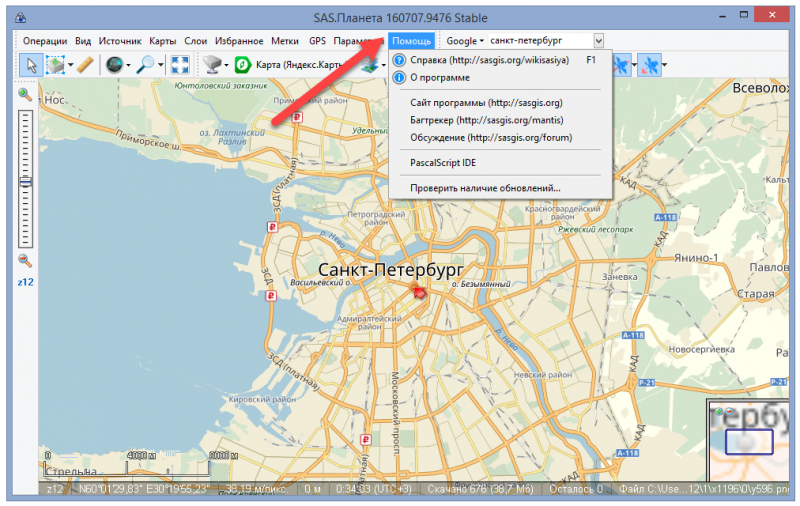The height and width of the screenshot is (506, 800).
Task: Expand search history combo box arrow
Action: pos(598,40)
